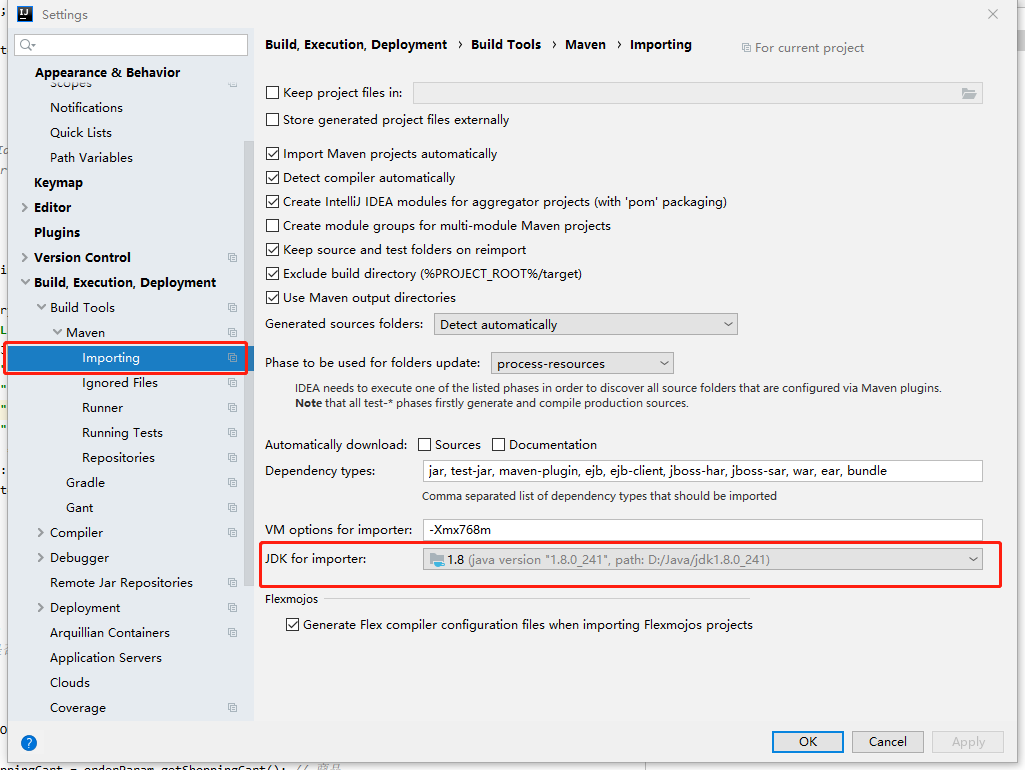Click the Cancel button
The image size is (1025, 770).
click(888, 742)
